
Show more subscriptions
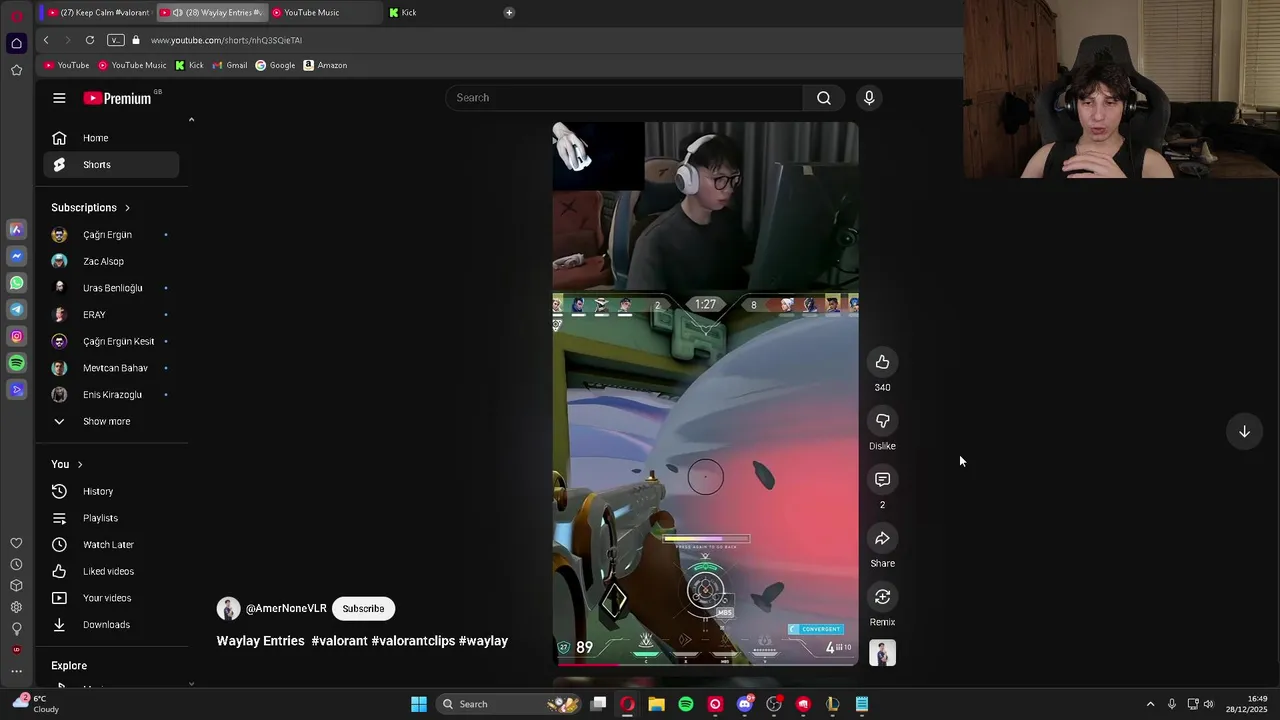[106, 421]
